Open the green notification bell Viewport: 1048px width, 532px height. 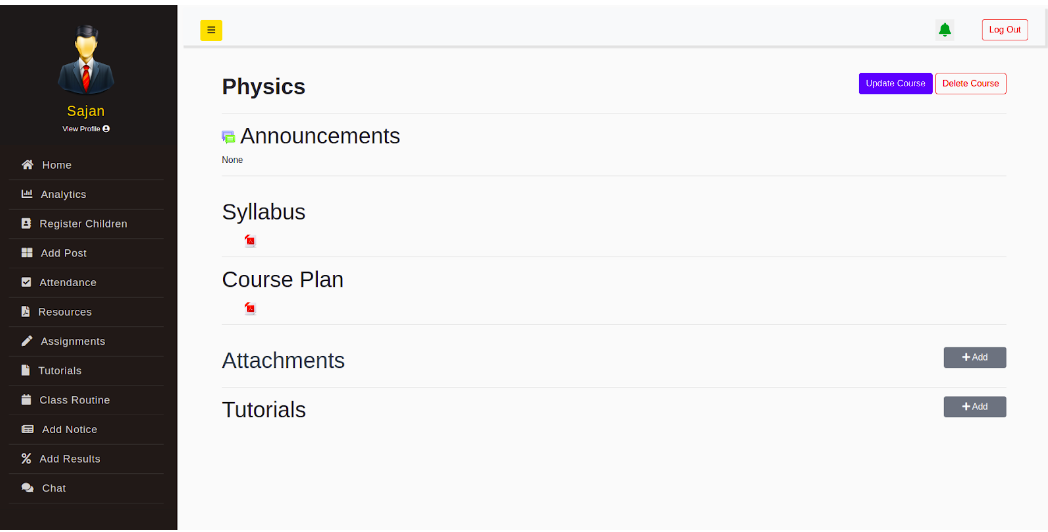click(x=944, y=30)
